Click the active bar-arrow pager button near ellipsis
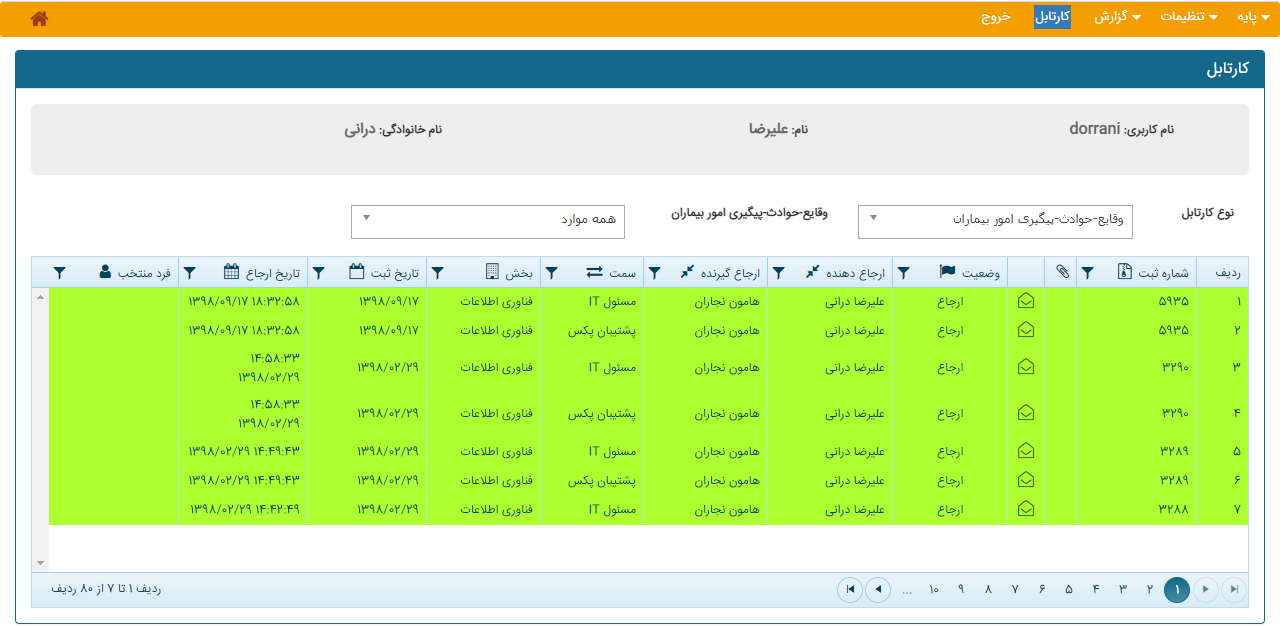The height and width of the screenshot is (628, 1280). pyautogui.click(x=850, y=590)
